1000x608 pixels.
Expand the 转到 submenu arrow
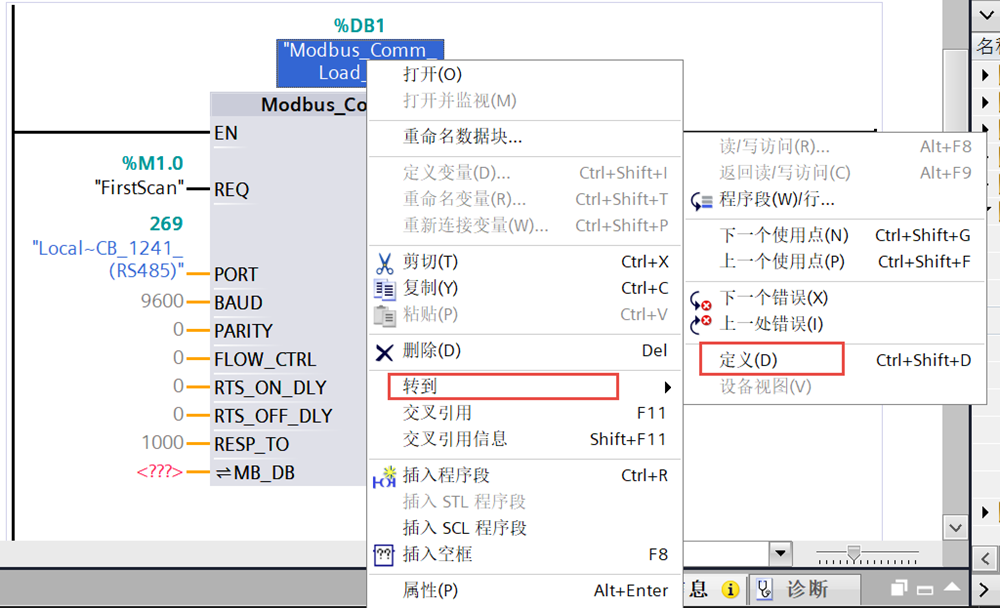667,387
